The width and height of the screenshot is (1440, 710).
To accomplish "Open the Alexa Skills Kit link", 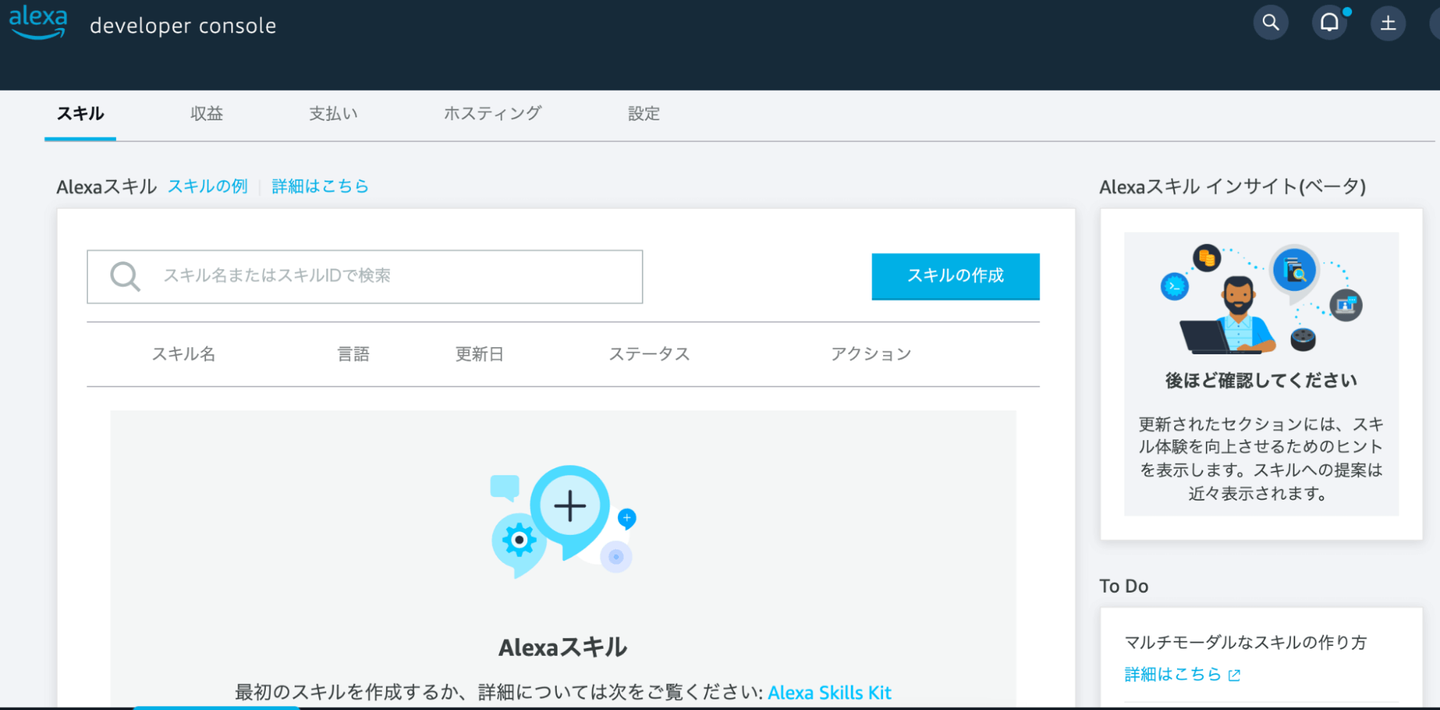I will [x=829, y=692].
